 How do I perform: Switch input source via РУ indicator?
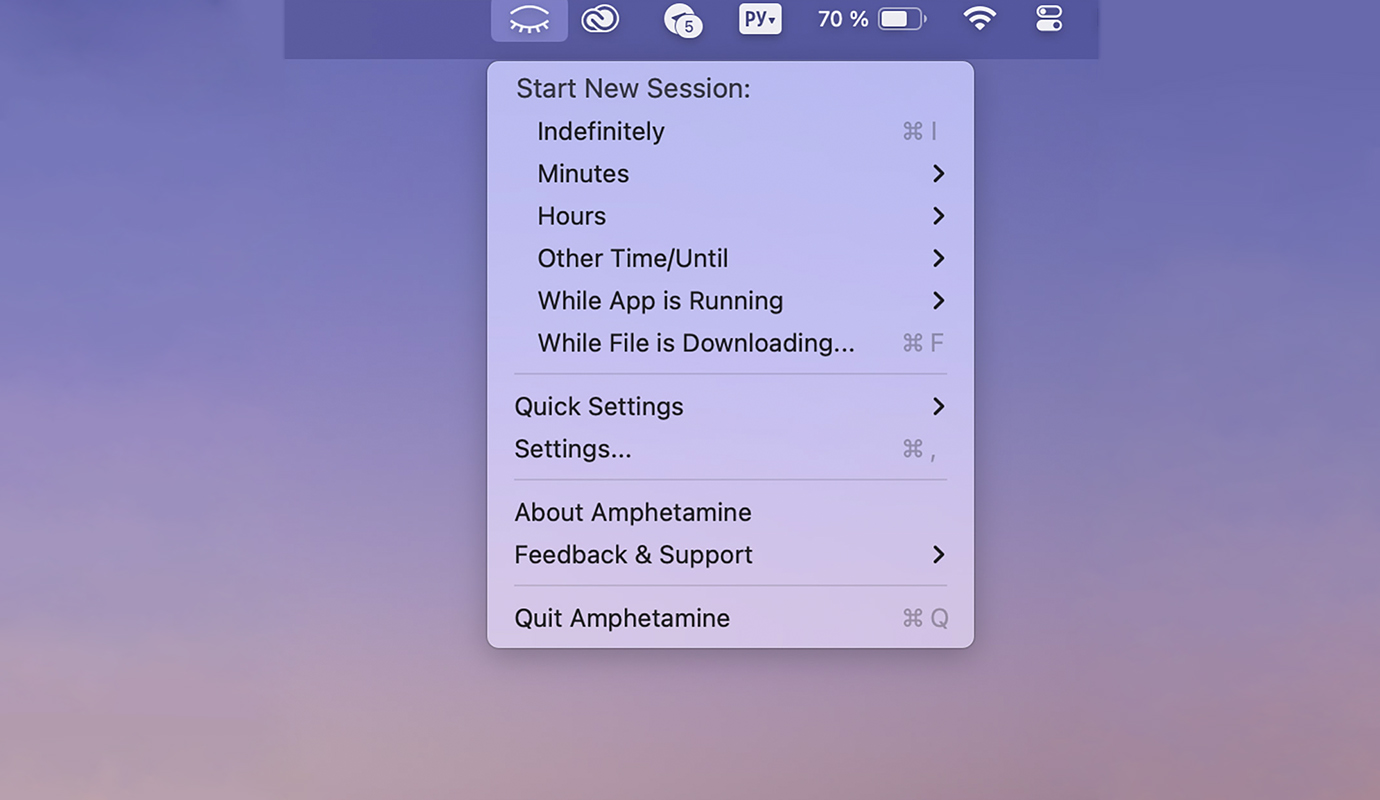[x=760, y=18]
